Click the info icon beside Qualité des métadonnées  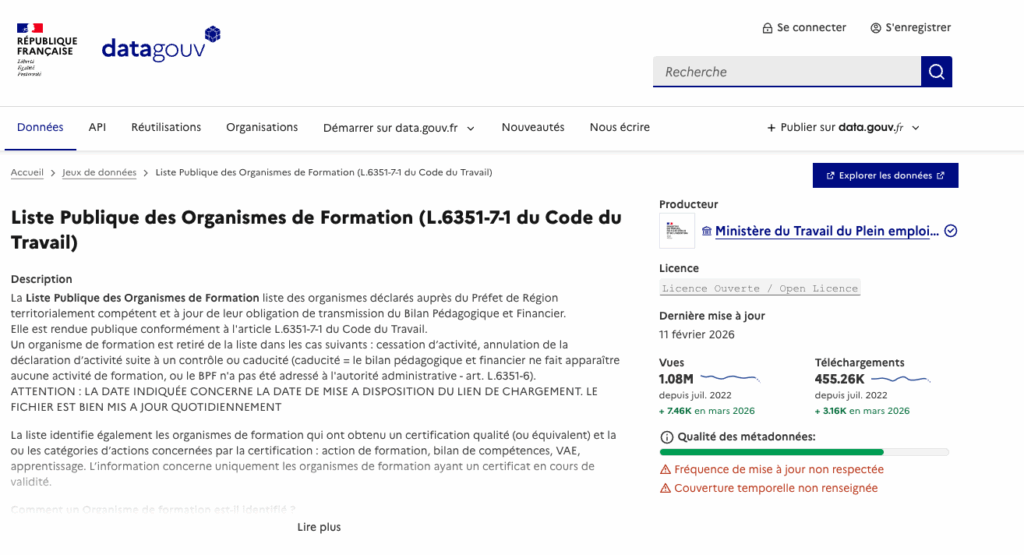(667, 437)
